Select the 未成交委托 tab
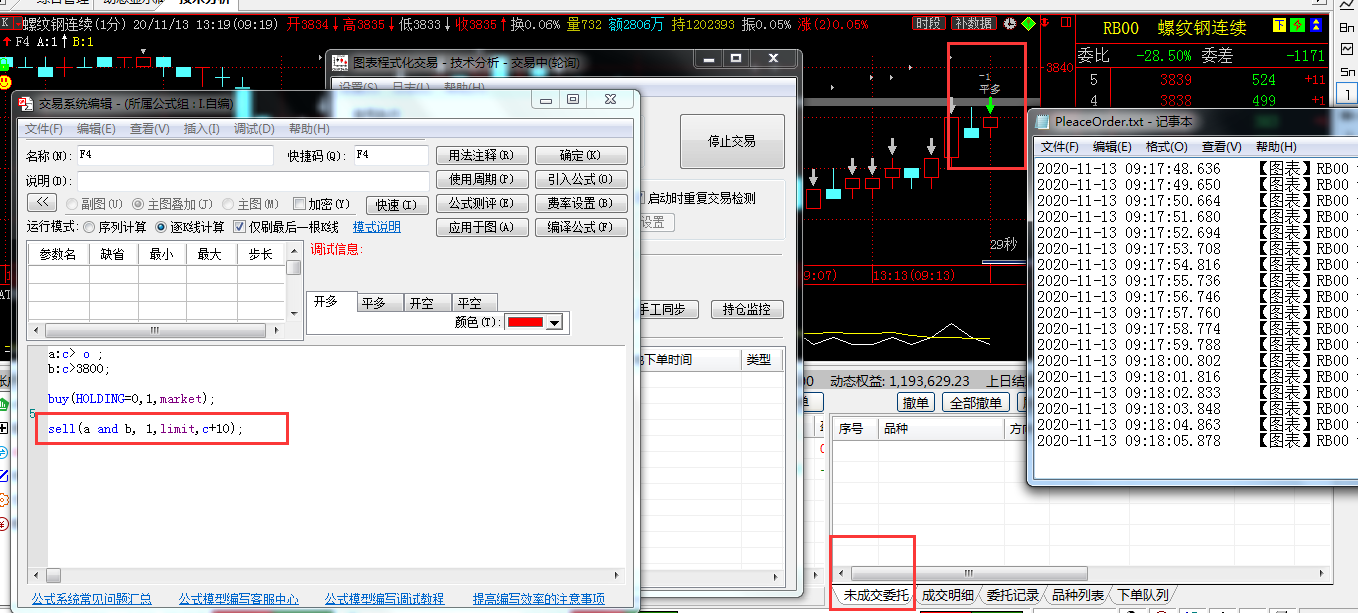 coord(875,595)
